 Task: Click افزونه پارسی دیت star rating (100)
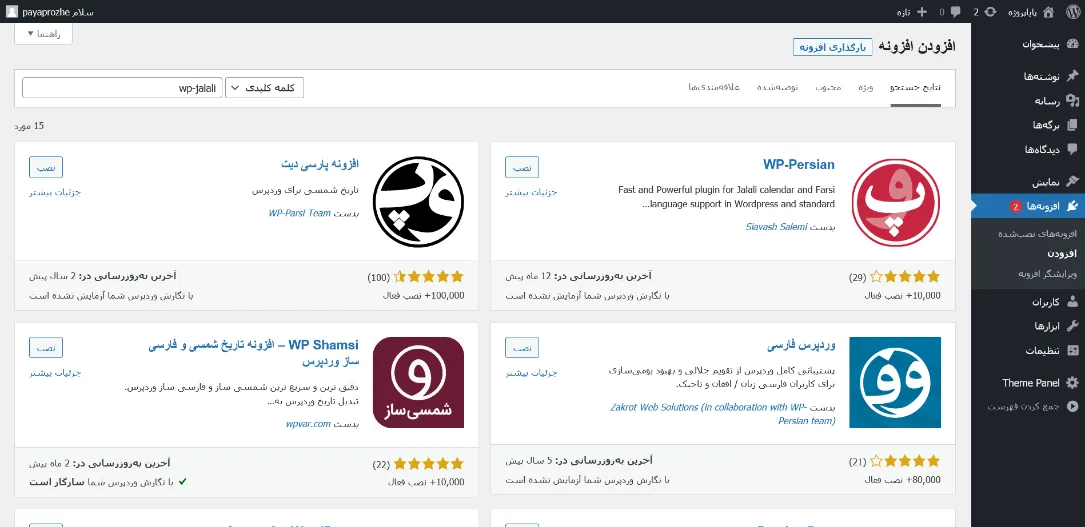tap(428, 277)
